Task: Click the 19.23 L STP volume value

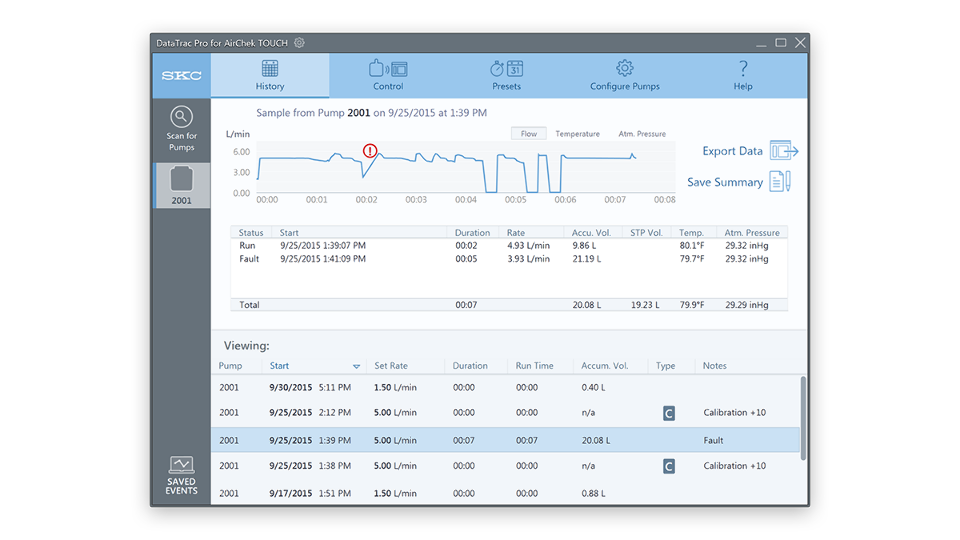Action: point(645,305)
